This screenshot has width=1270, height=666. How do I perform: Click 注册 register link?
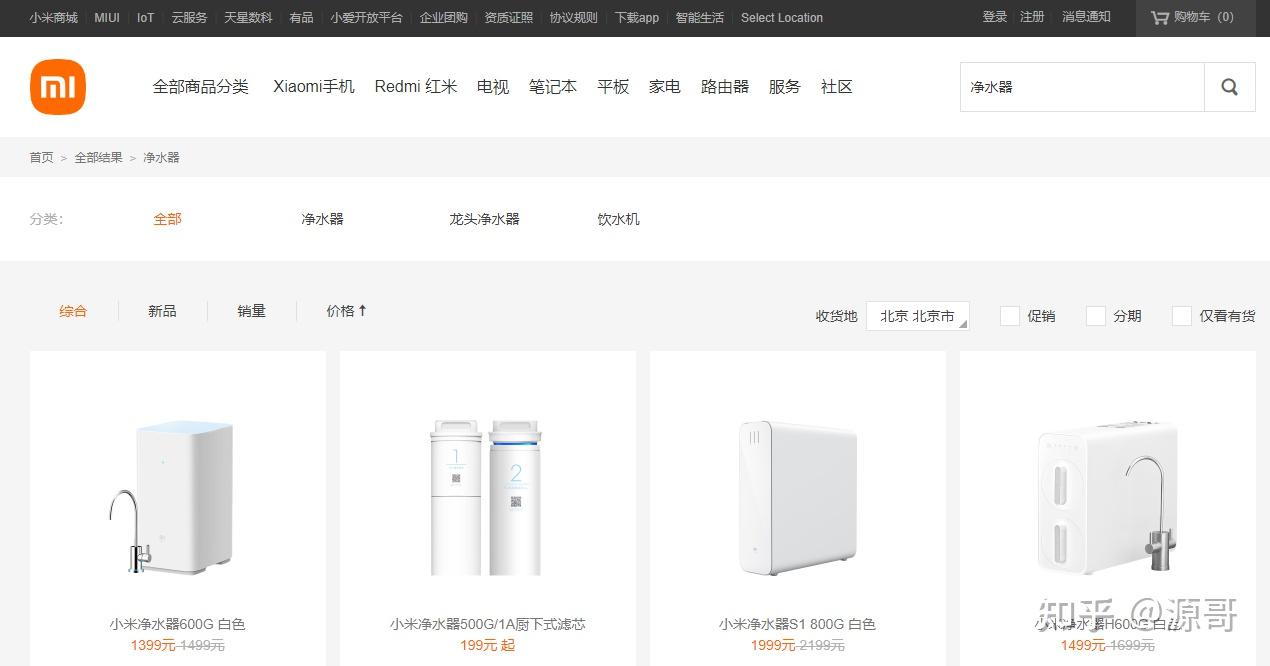(x=1032, y=17)
